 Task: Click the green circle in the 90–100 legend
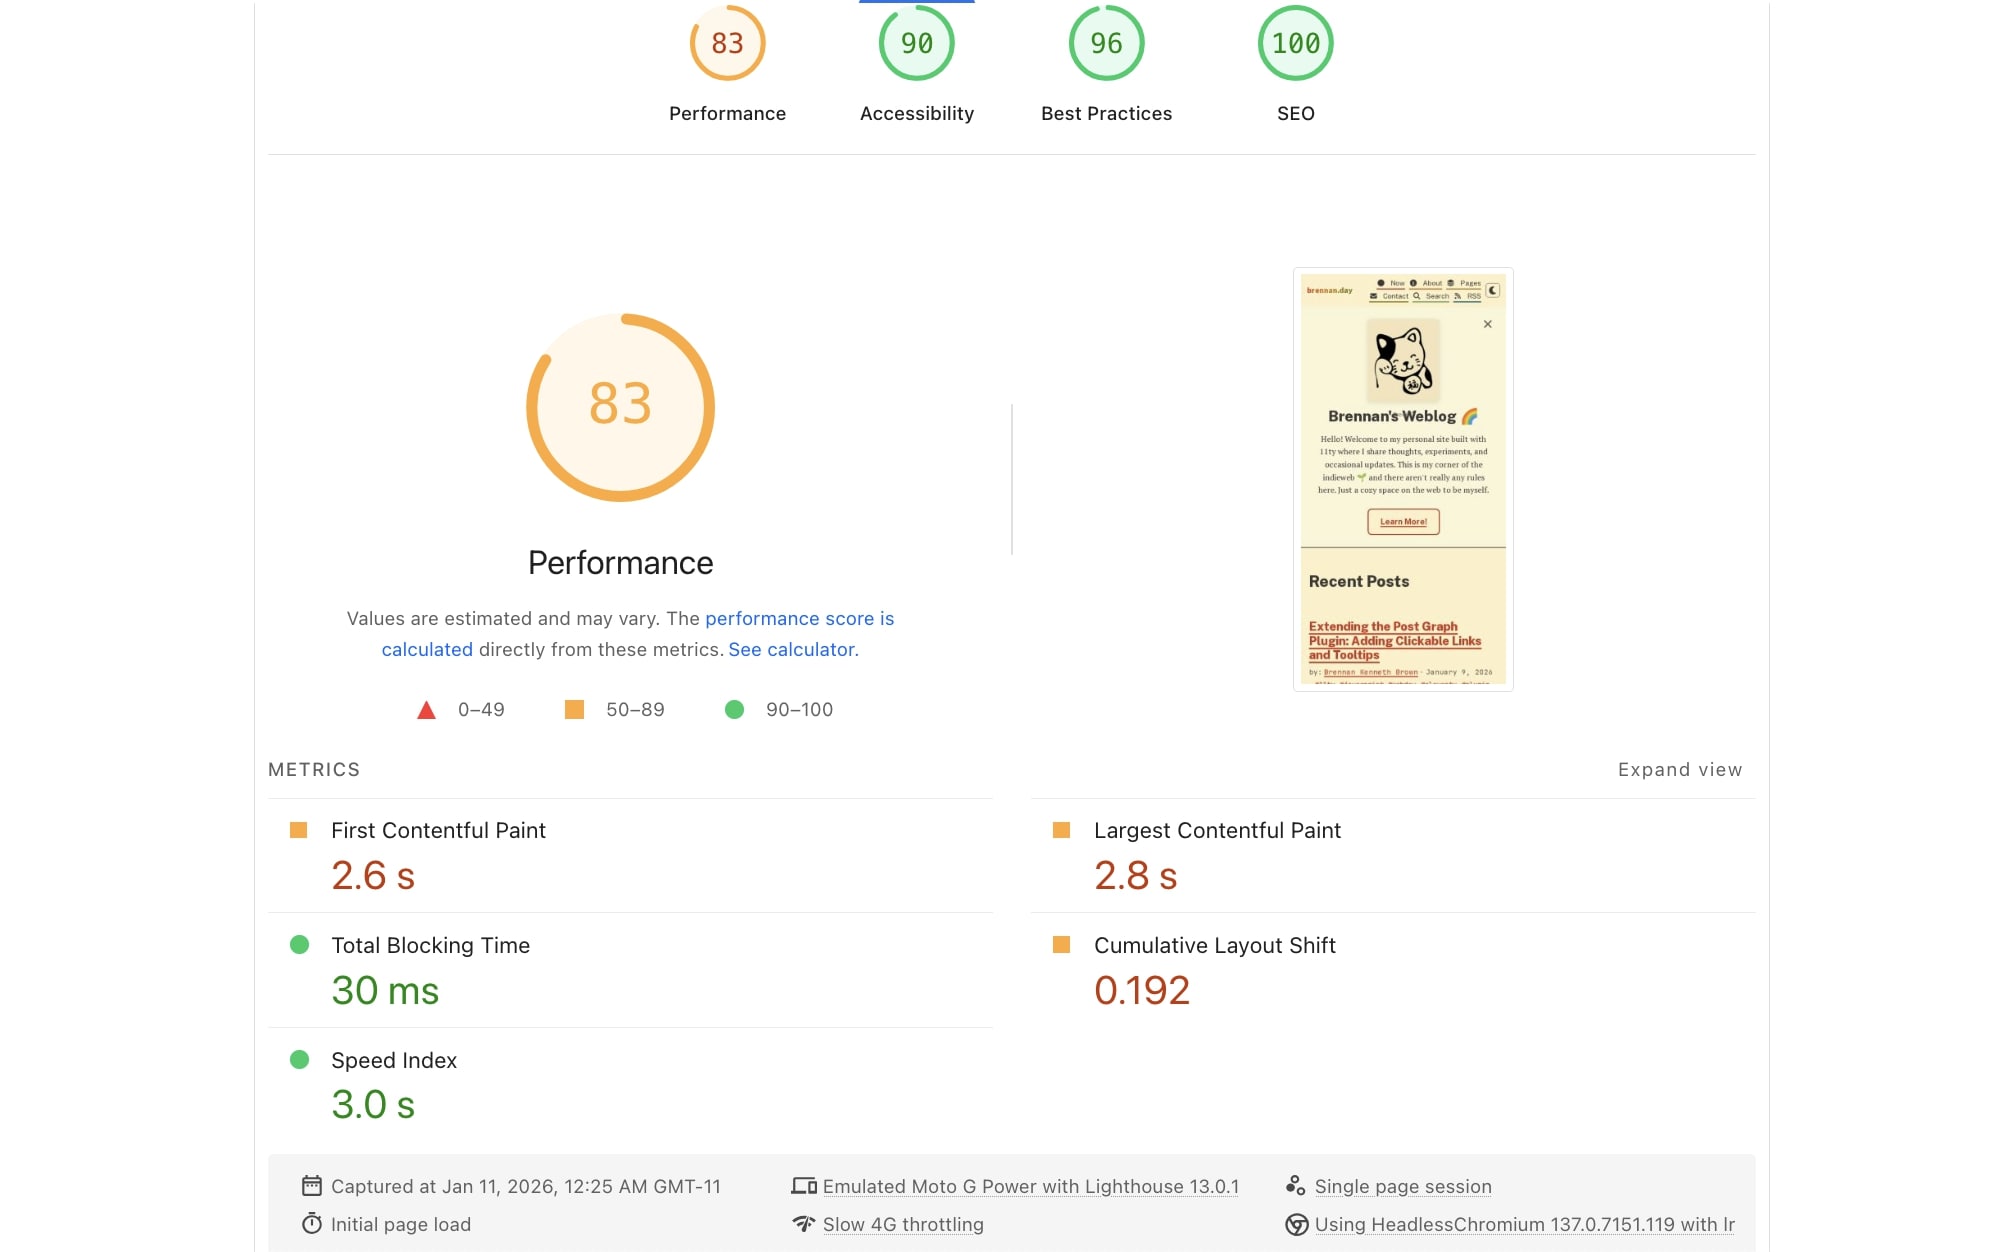(x=736, y=709)
